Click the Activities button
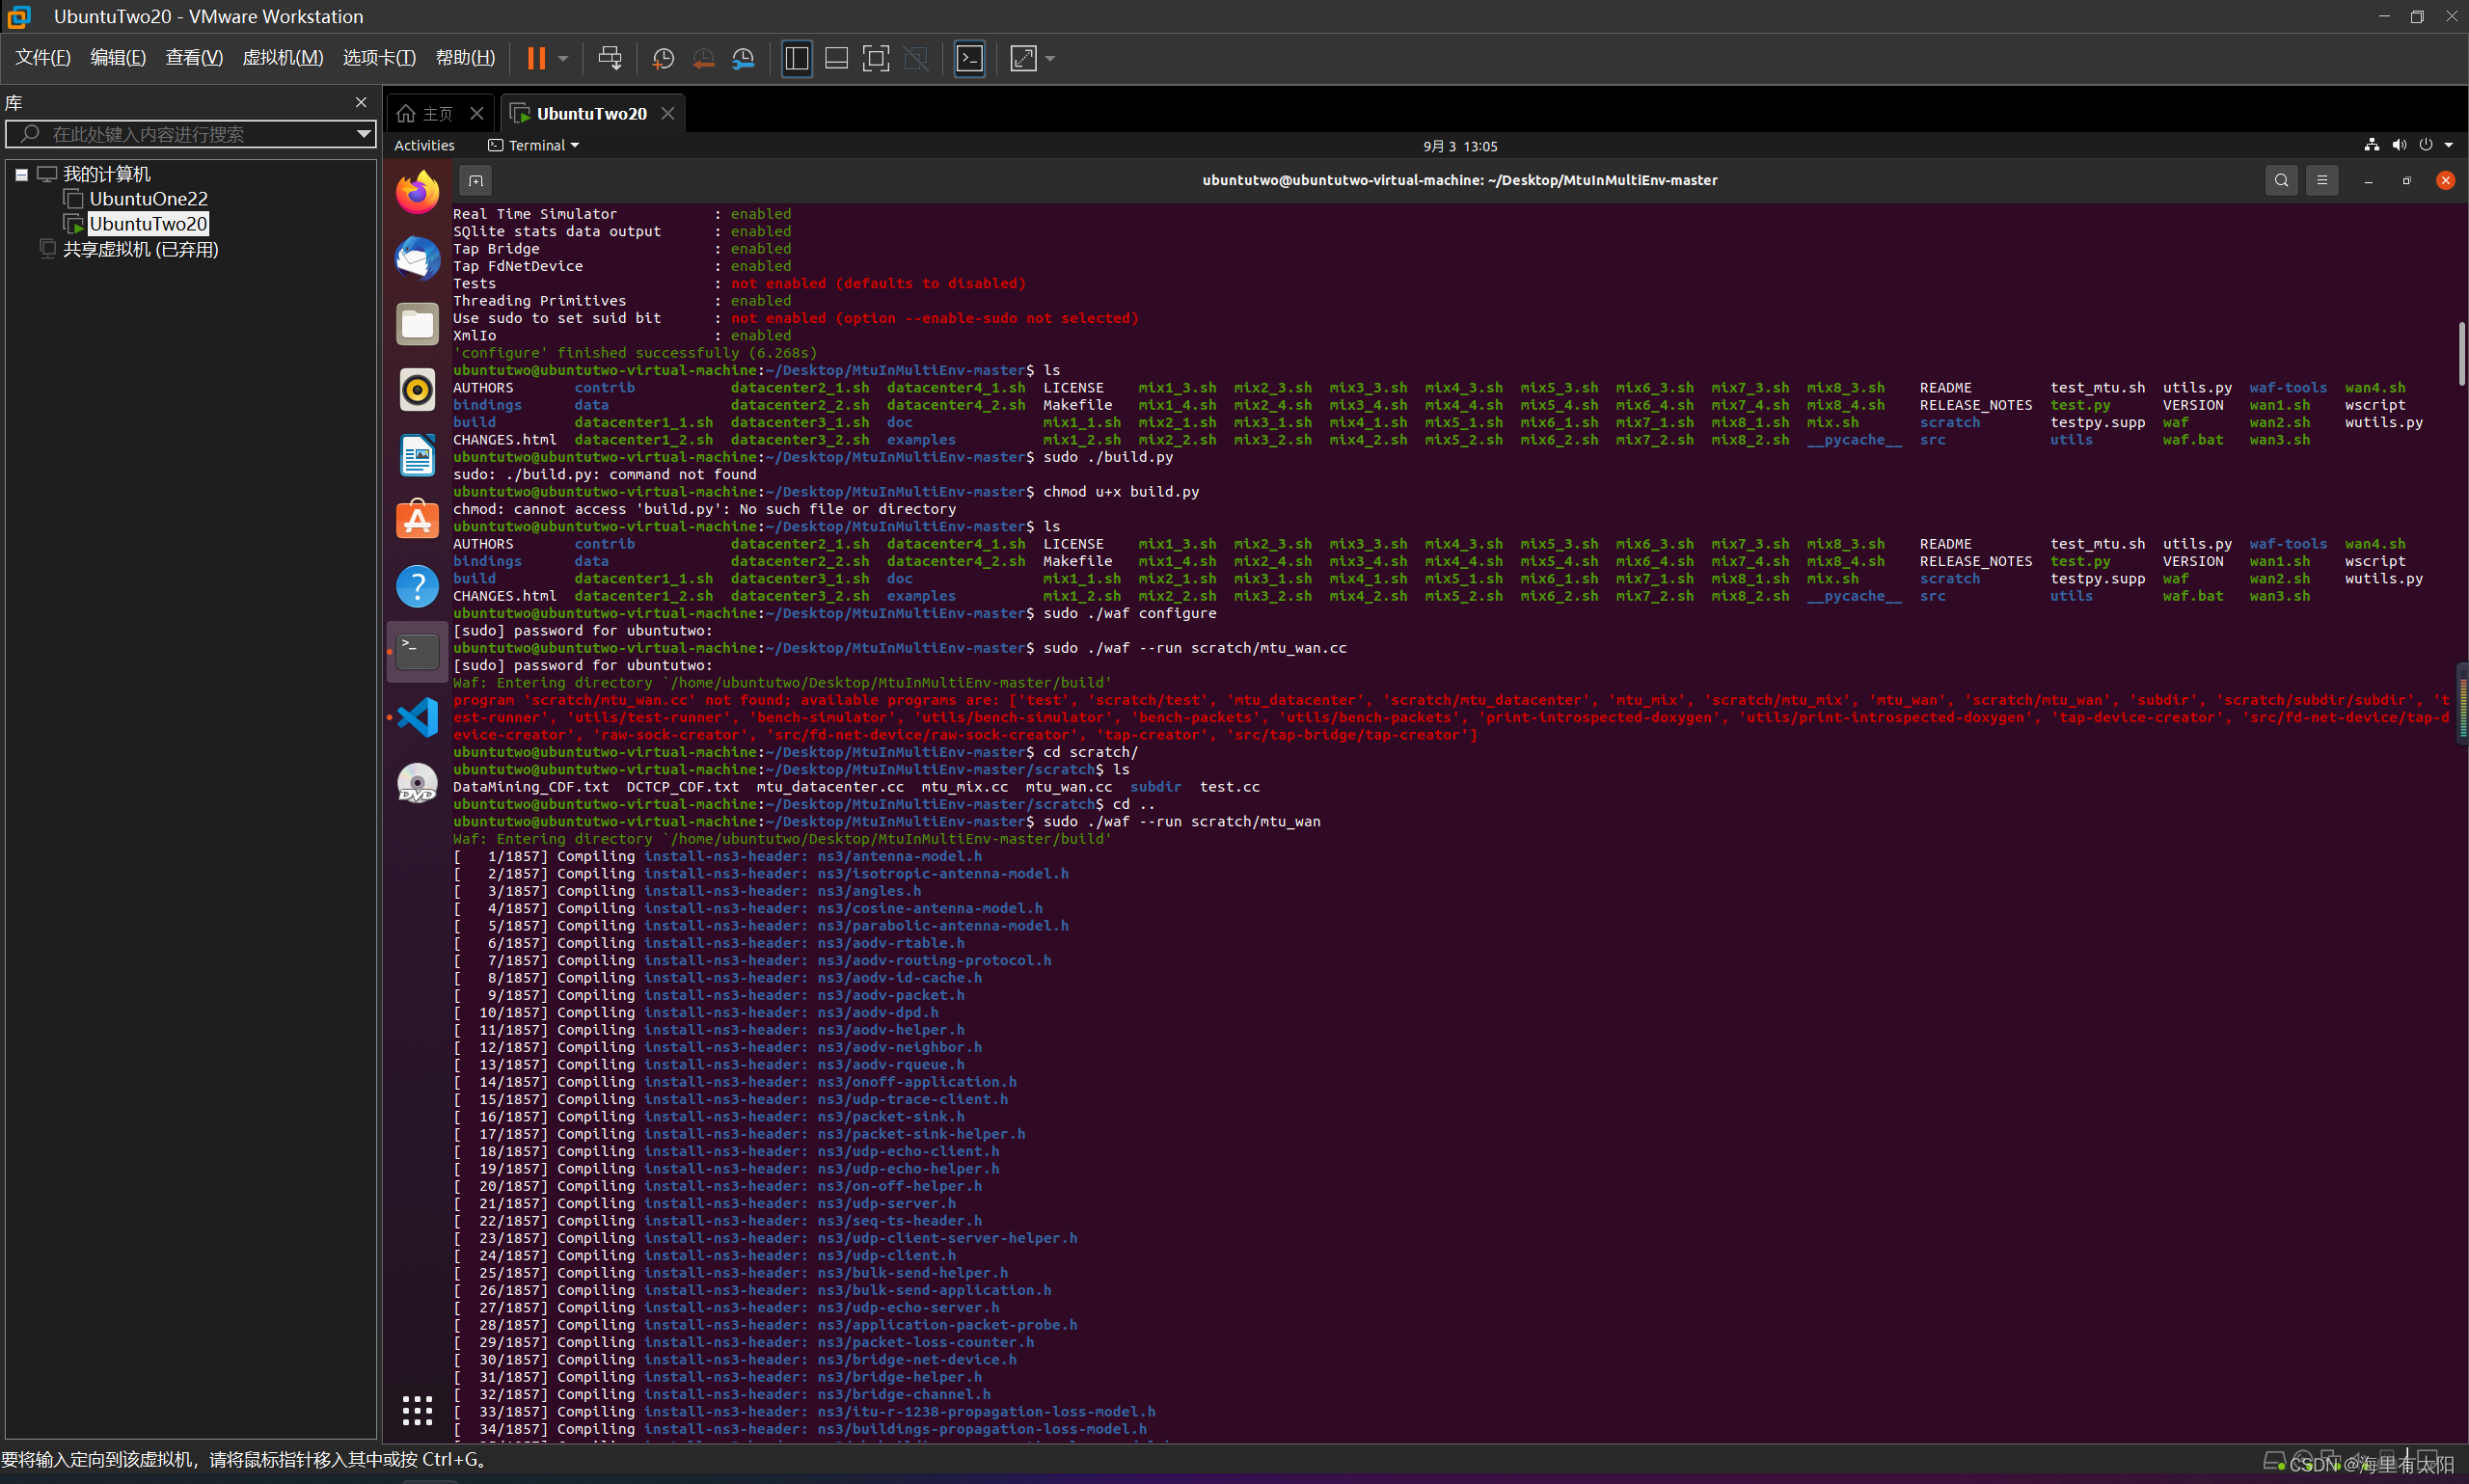The width and height of the screenshot is (2469, 1484). coord(424,145)
